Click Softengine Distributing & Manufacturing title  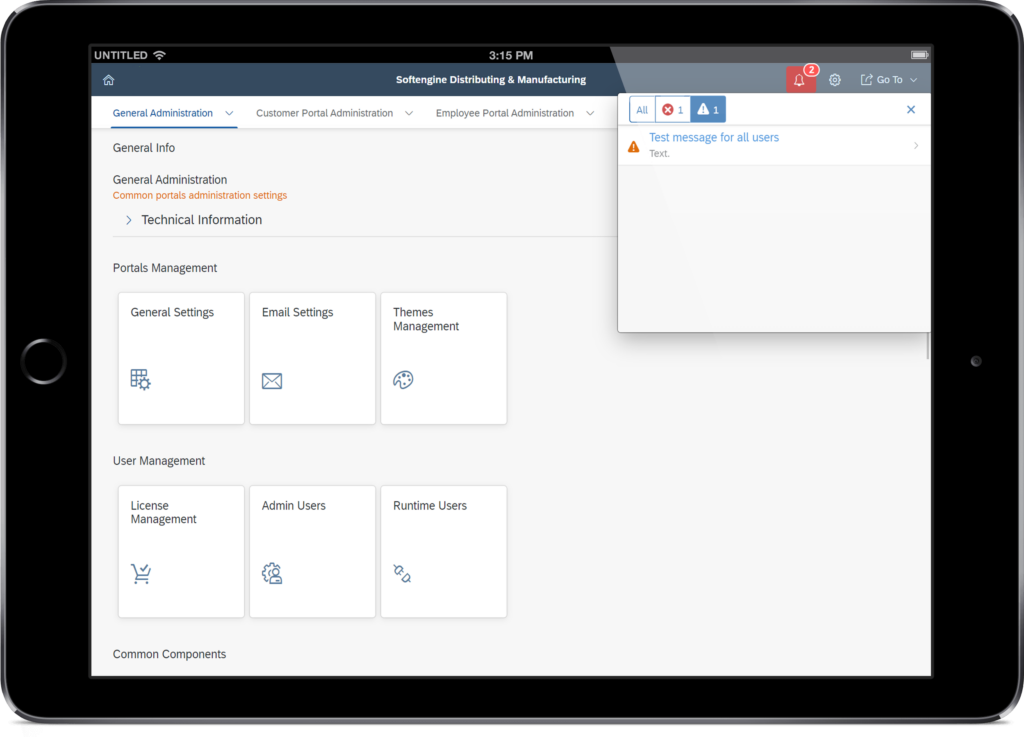click(x=490, y=80)
